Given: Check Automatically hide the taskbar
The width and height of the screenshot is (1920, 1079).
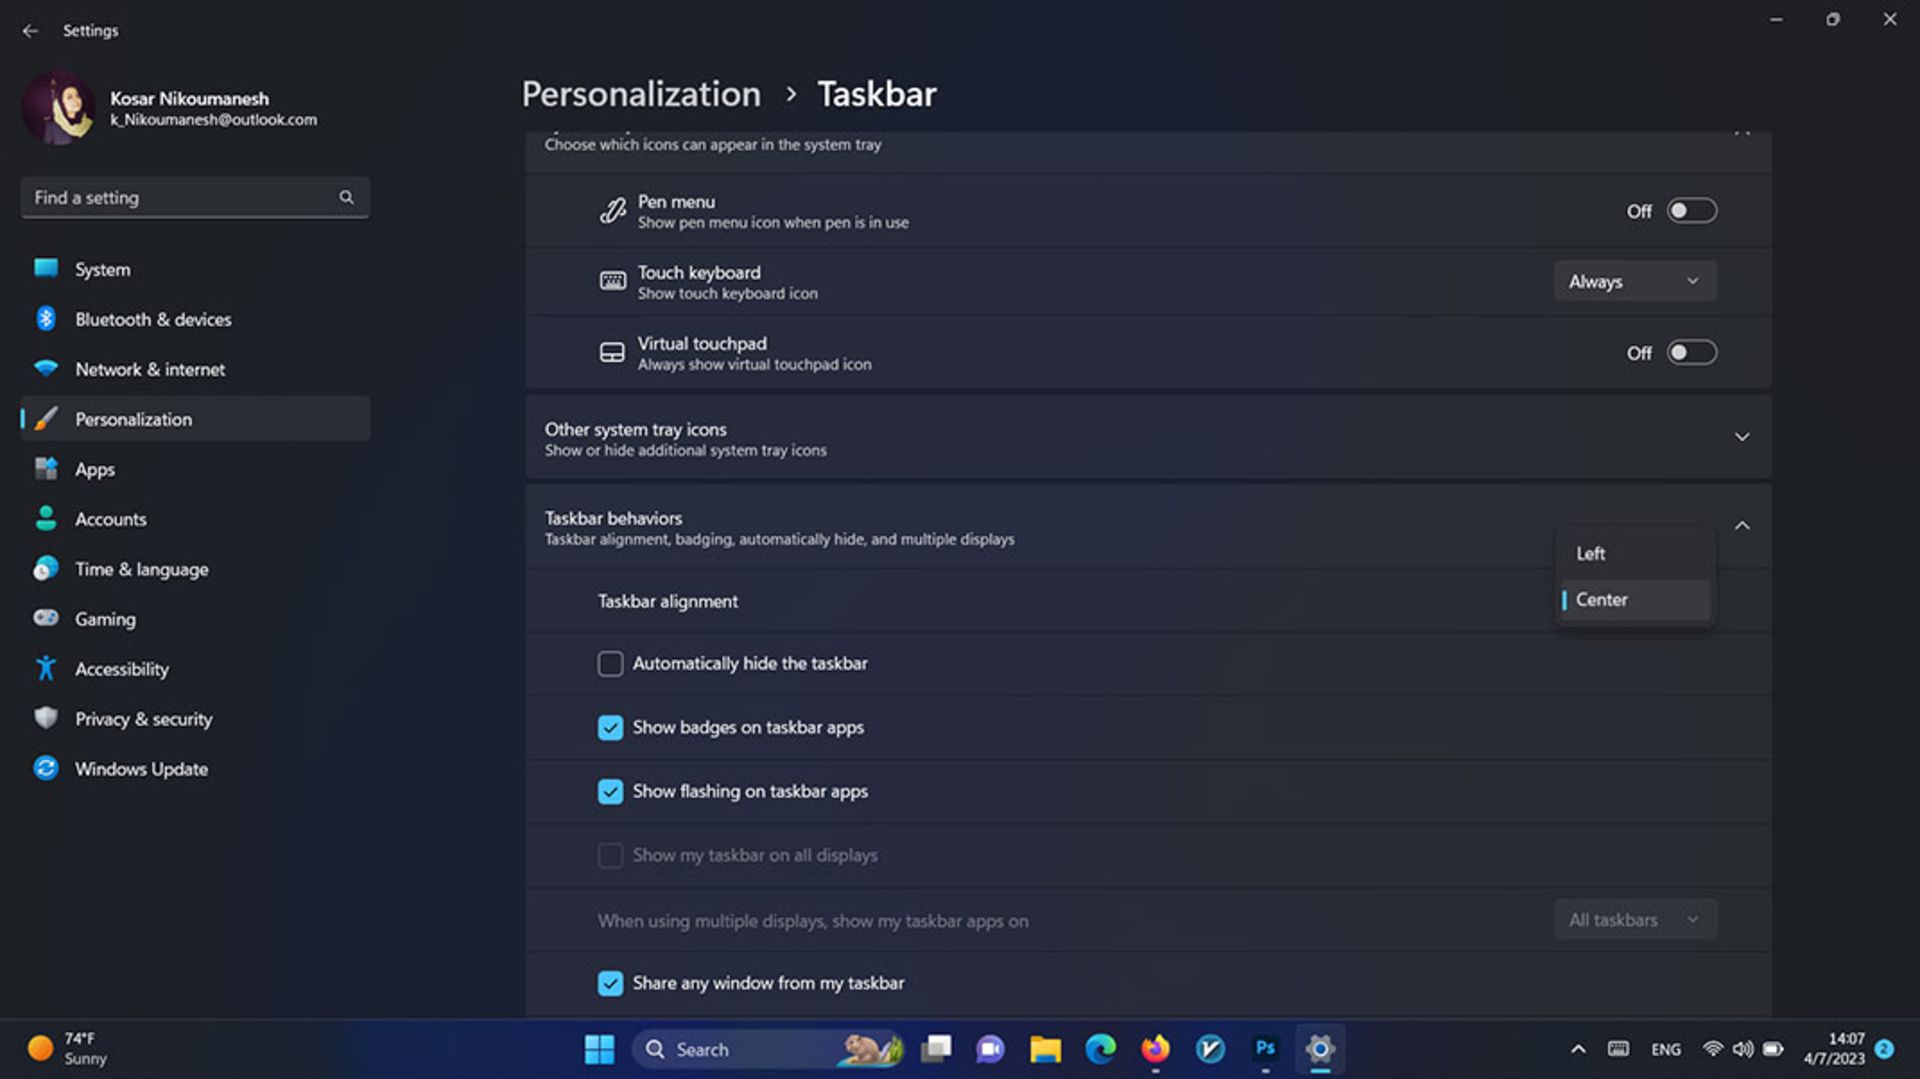Looking at the screenshot, I should click(x=610, y=664).
